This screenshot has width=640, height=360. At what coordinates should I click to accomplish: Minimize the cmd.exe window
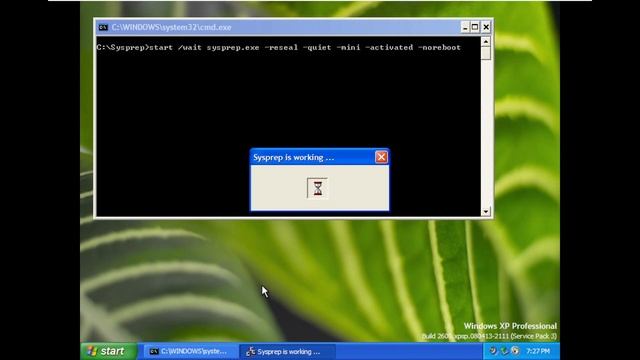point(464,27)
